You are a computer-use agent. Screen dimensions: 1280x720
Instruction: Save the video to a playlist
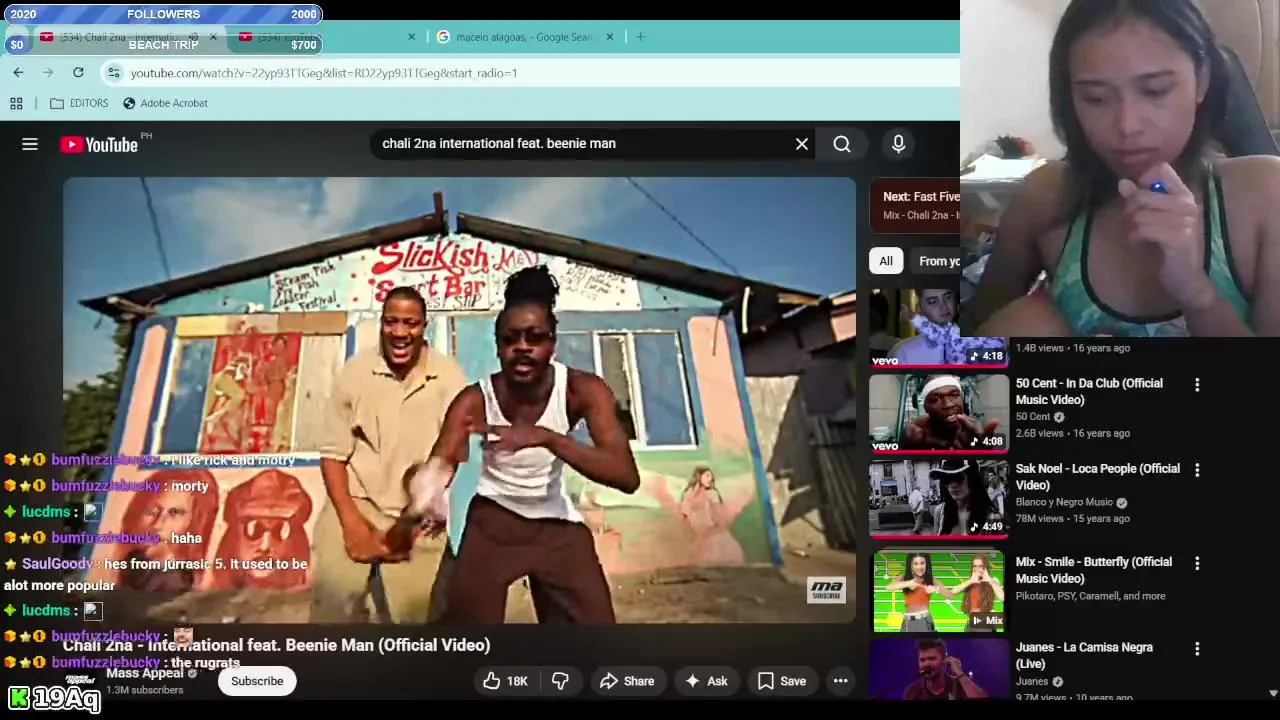[x=781, y=681]
